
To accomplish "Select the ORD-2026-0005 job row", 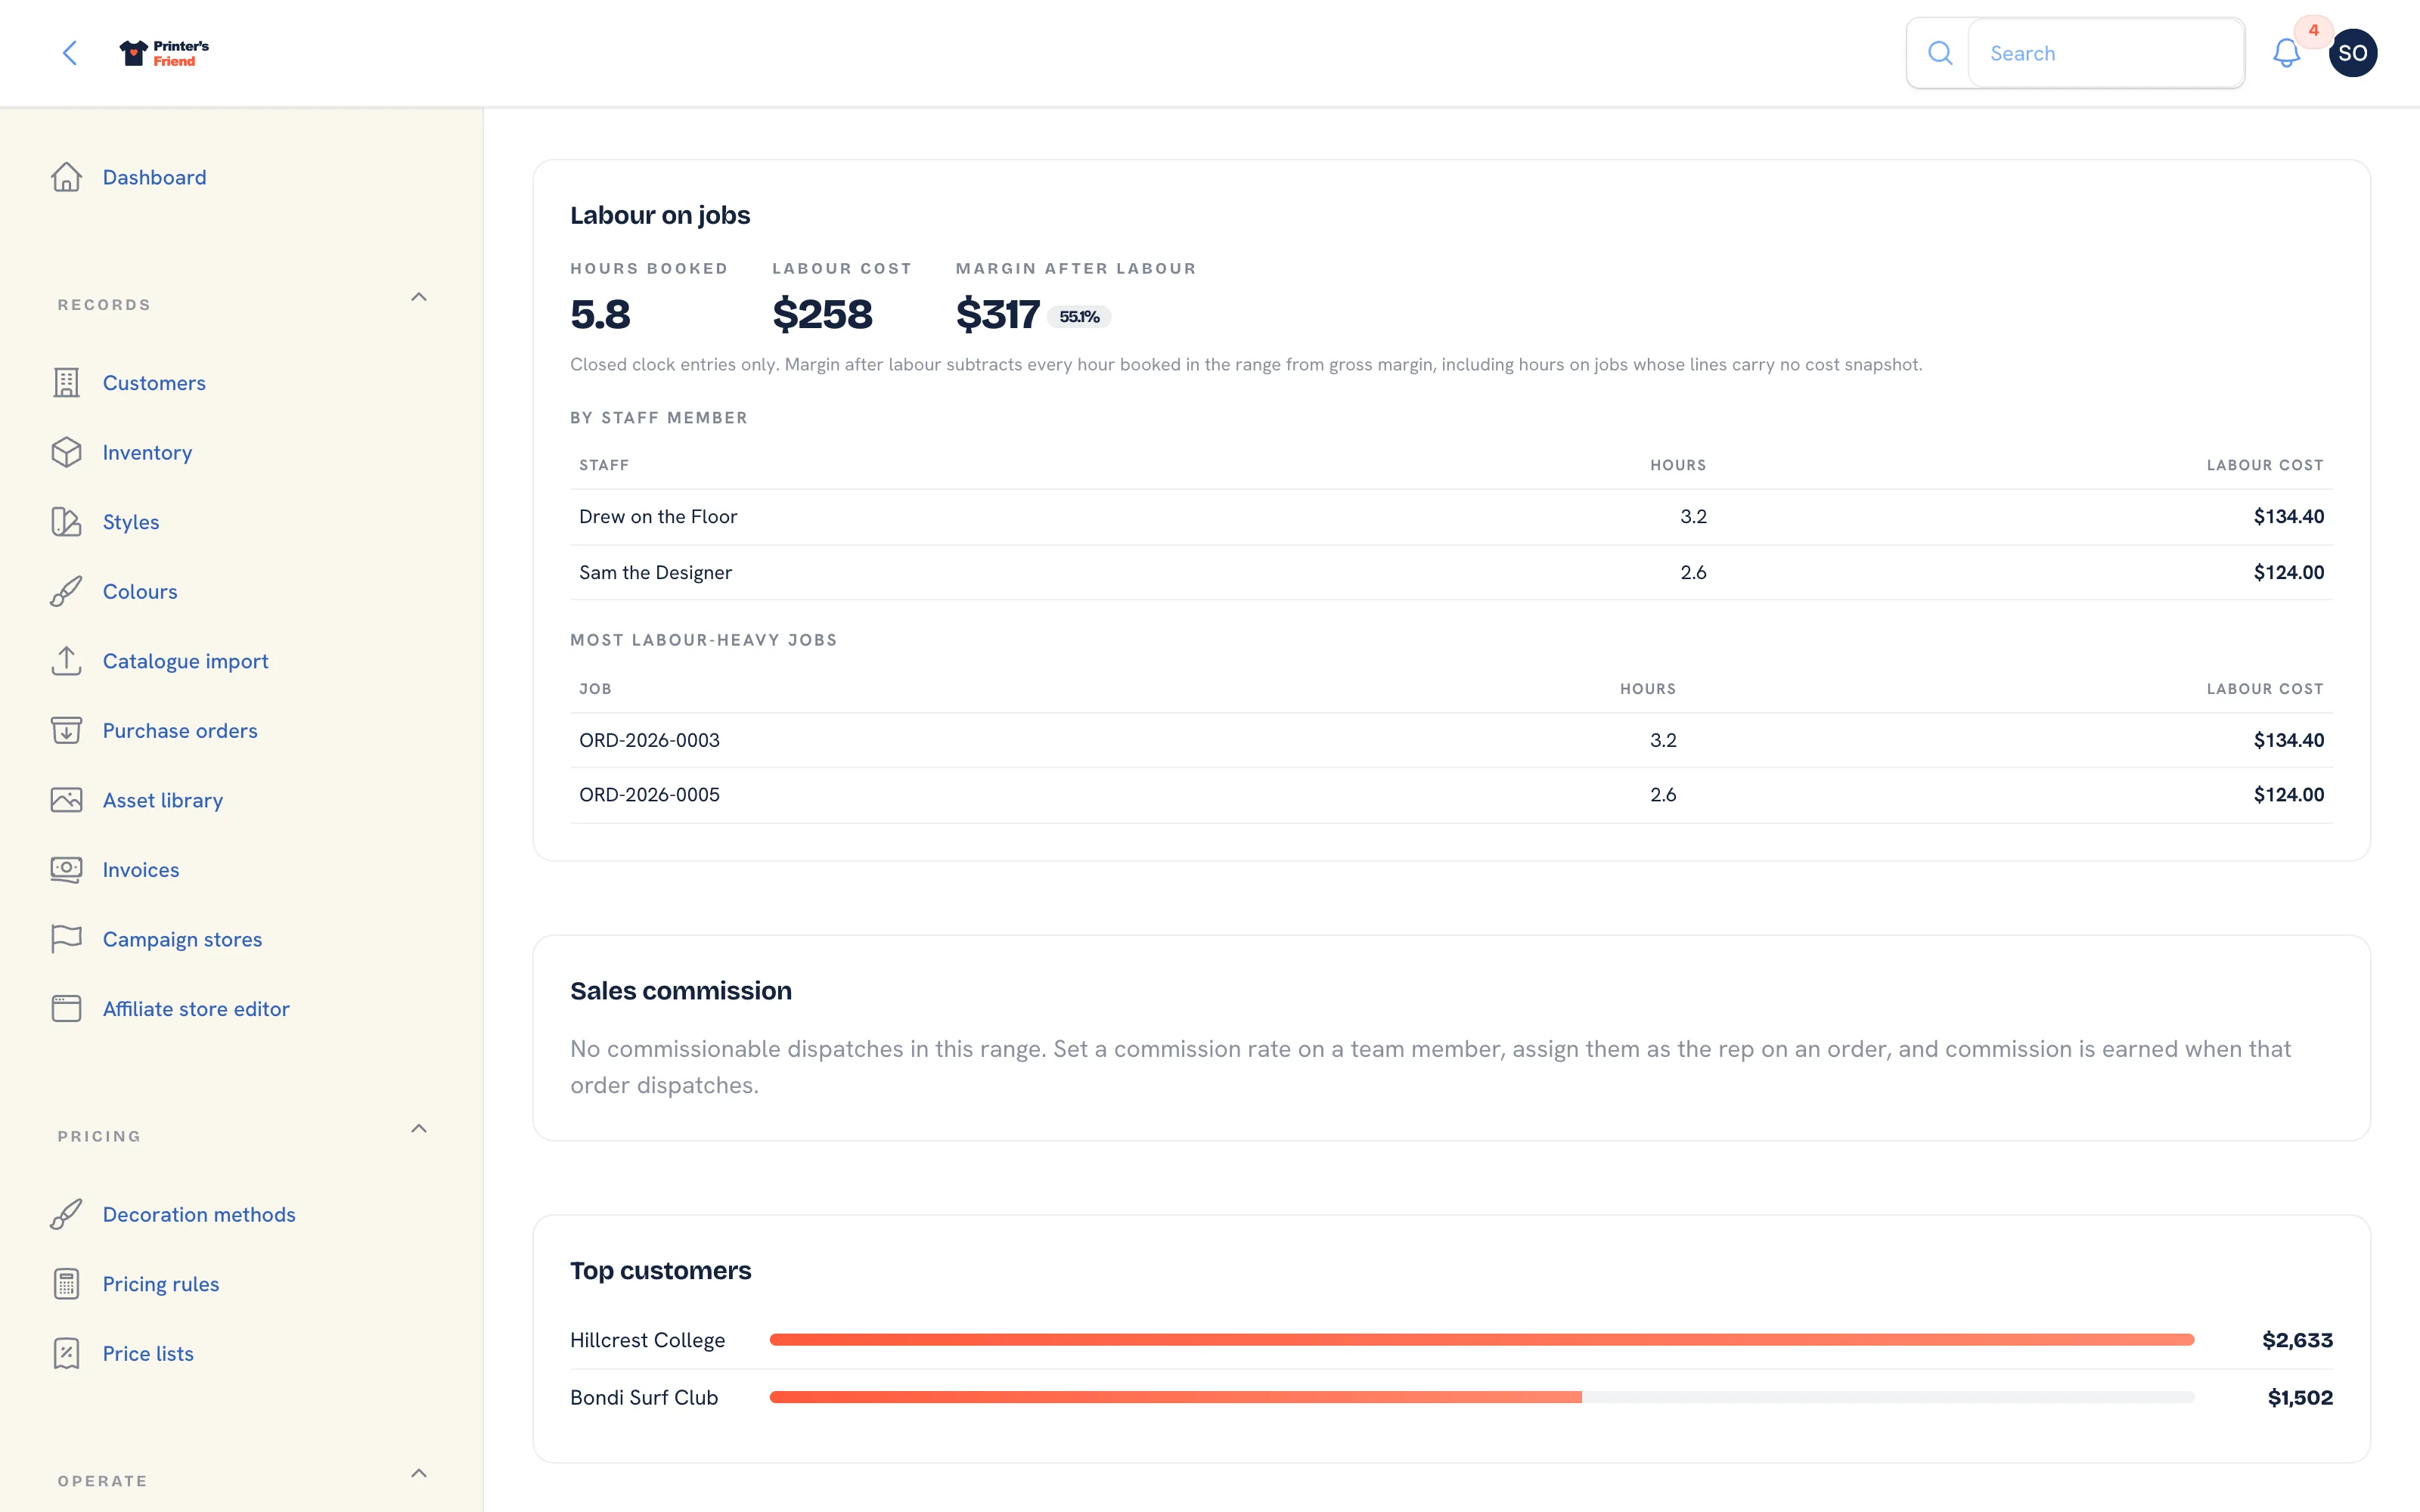I will [1451, 795].
